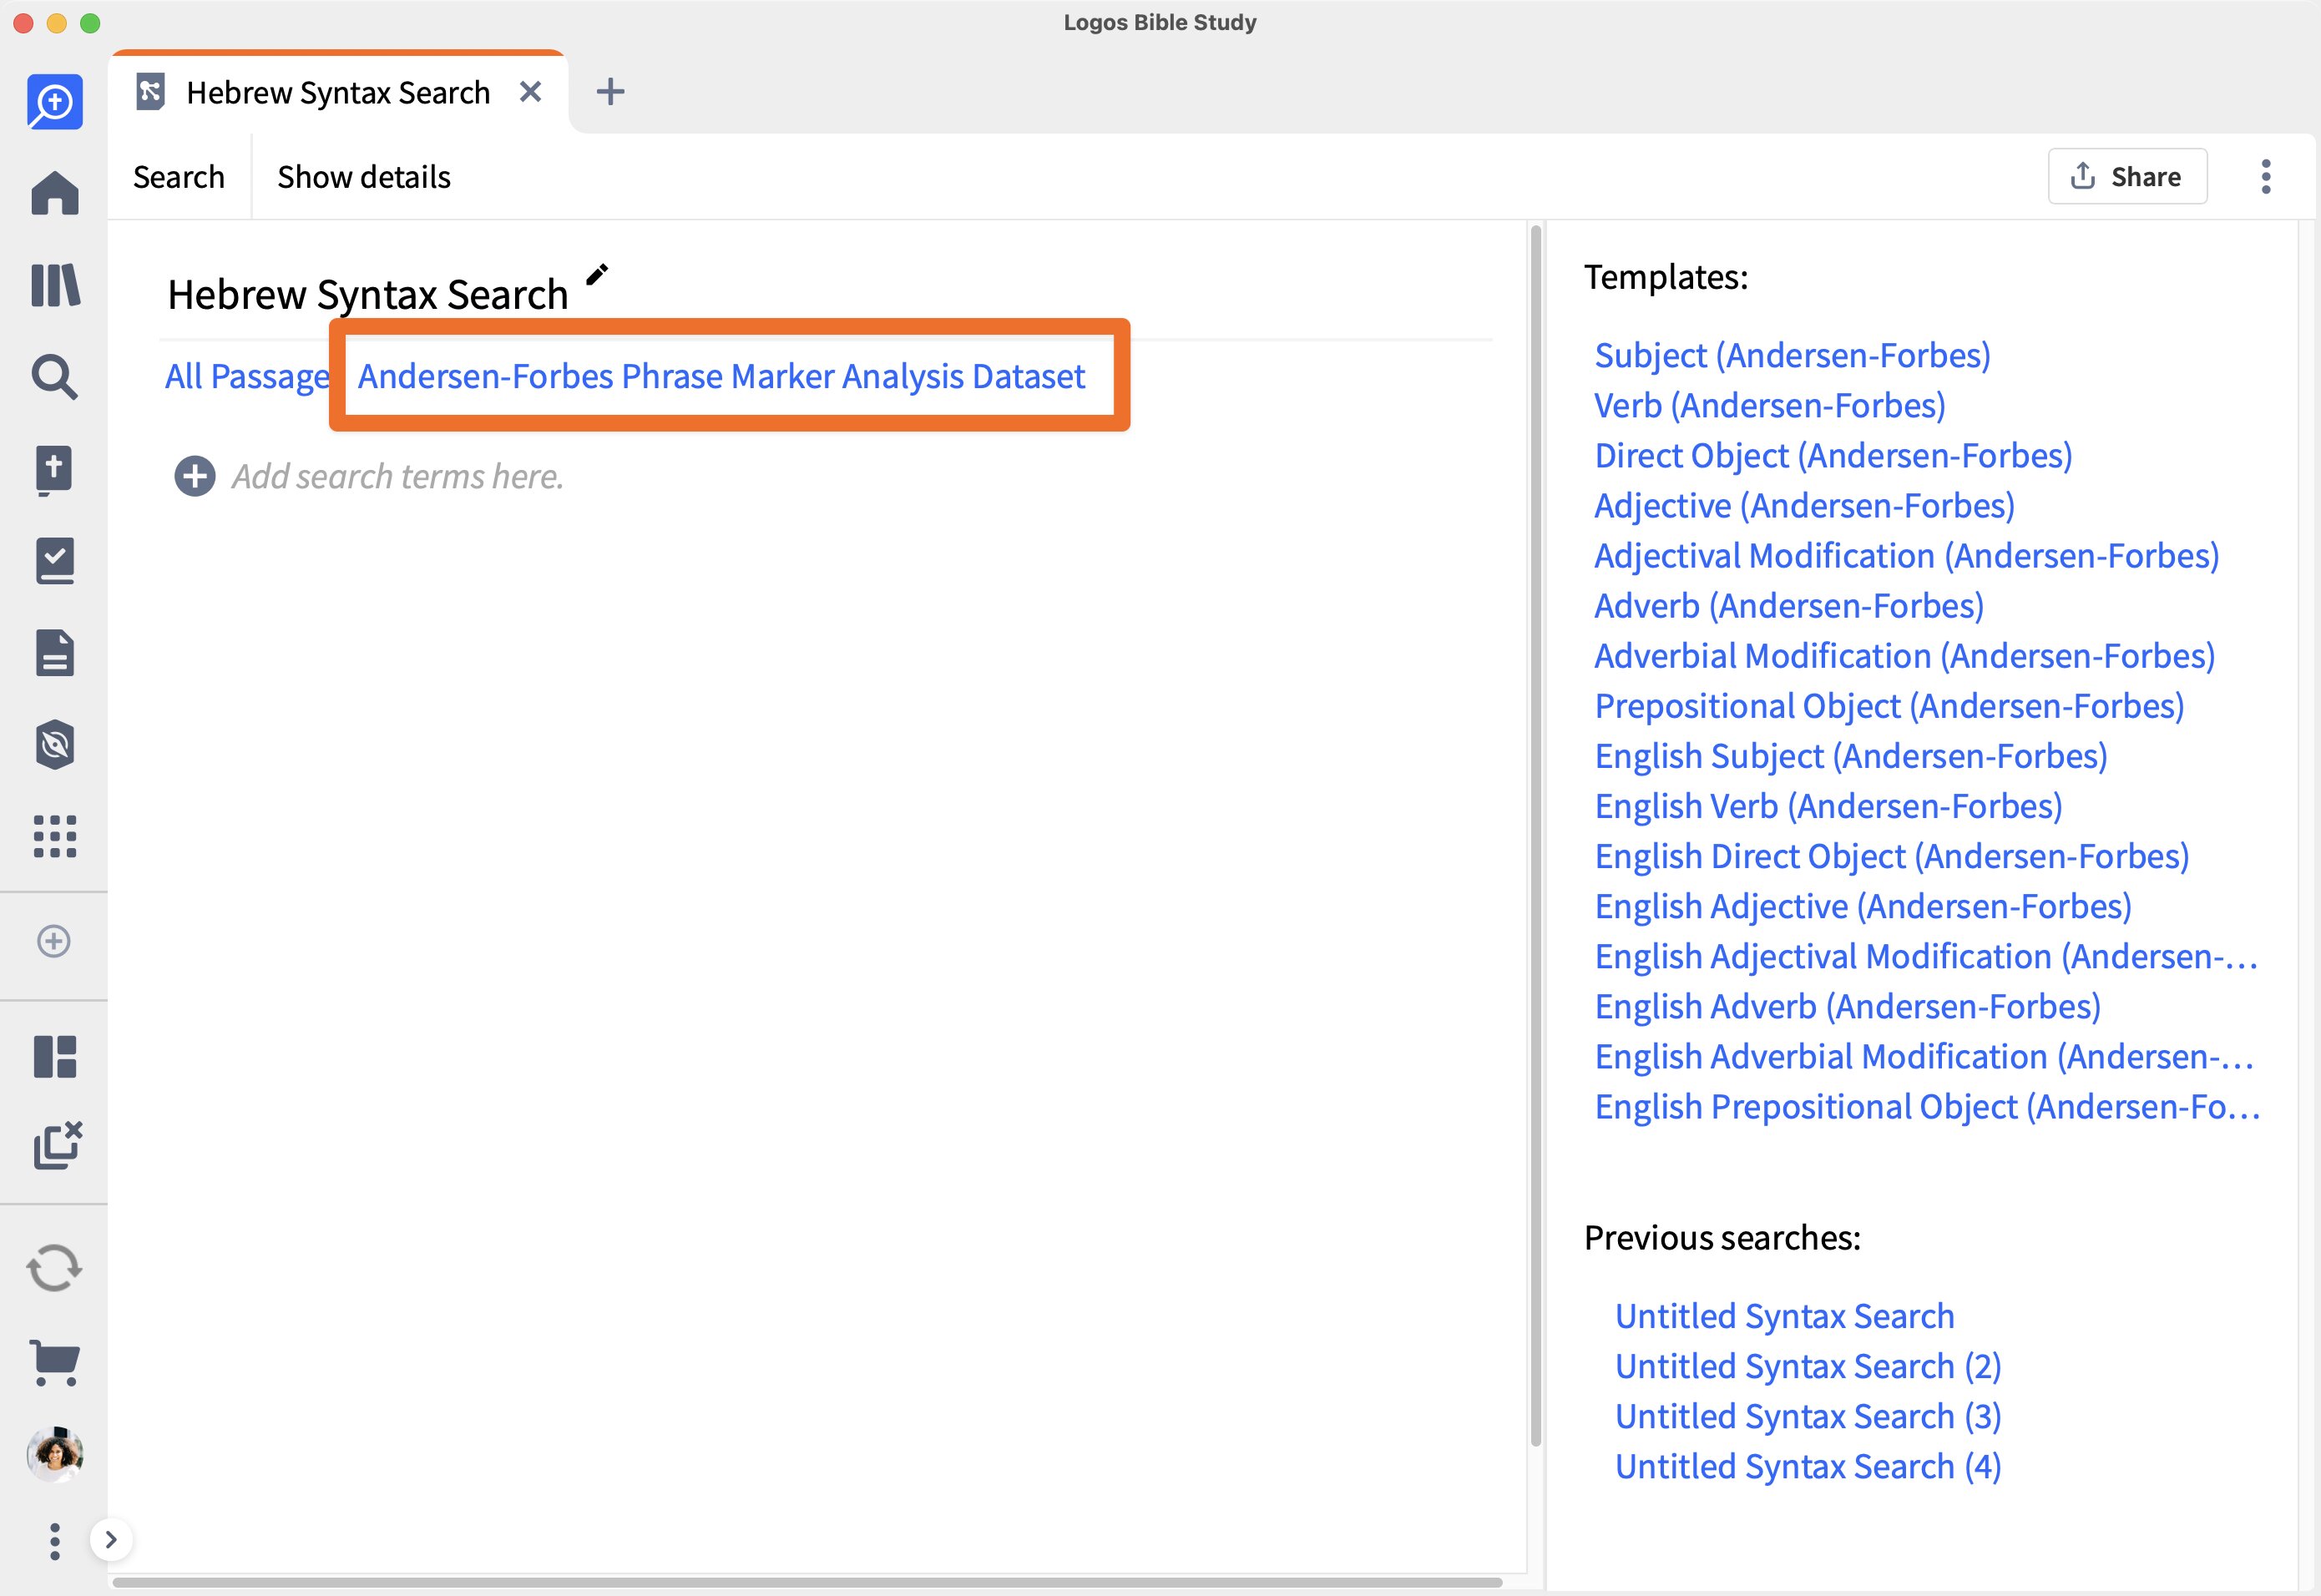Screen dimensions: 2321x1596
Task: Click the plus icon to add search terms
Action: 195,476
